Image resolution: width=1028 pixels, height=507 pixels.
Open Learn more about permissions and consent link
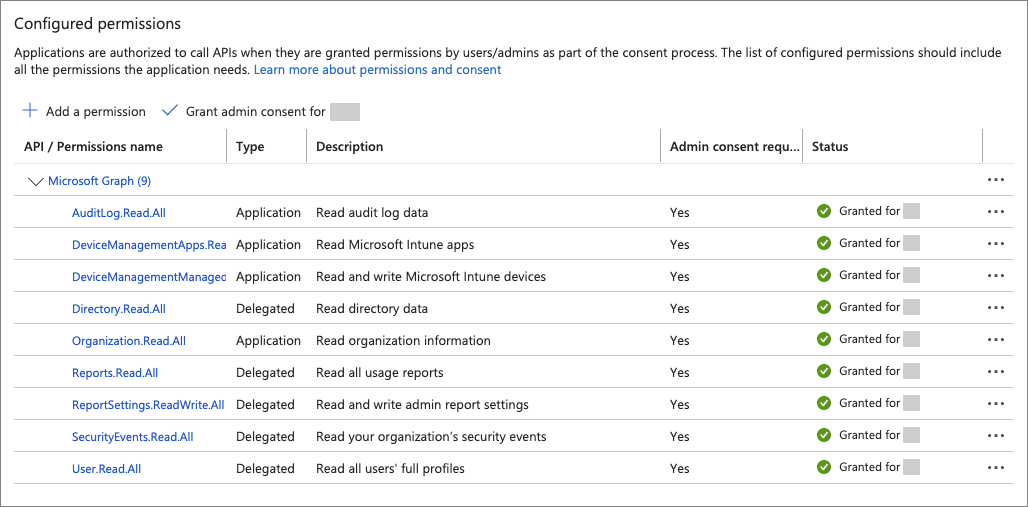click(378, 70)
